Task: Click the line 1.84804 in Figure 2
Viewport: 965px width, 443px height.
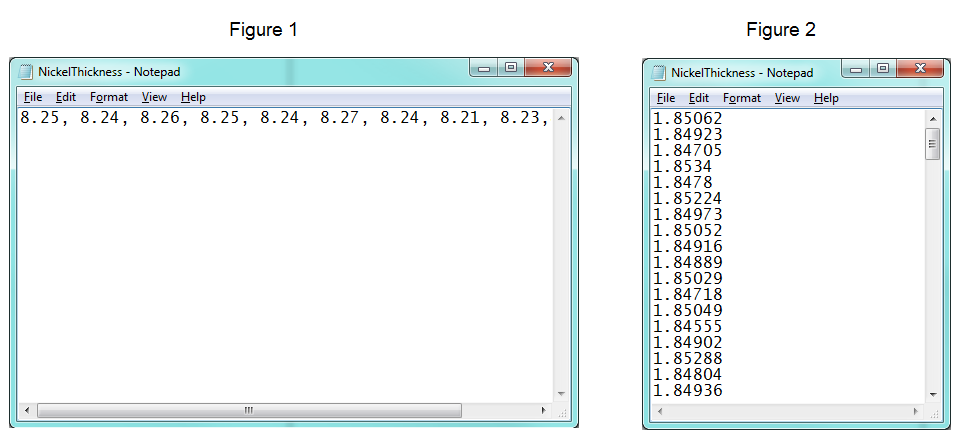Action: pos(687,374)
